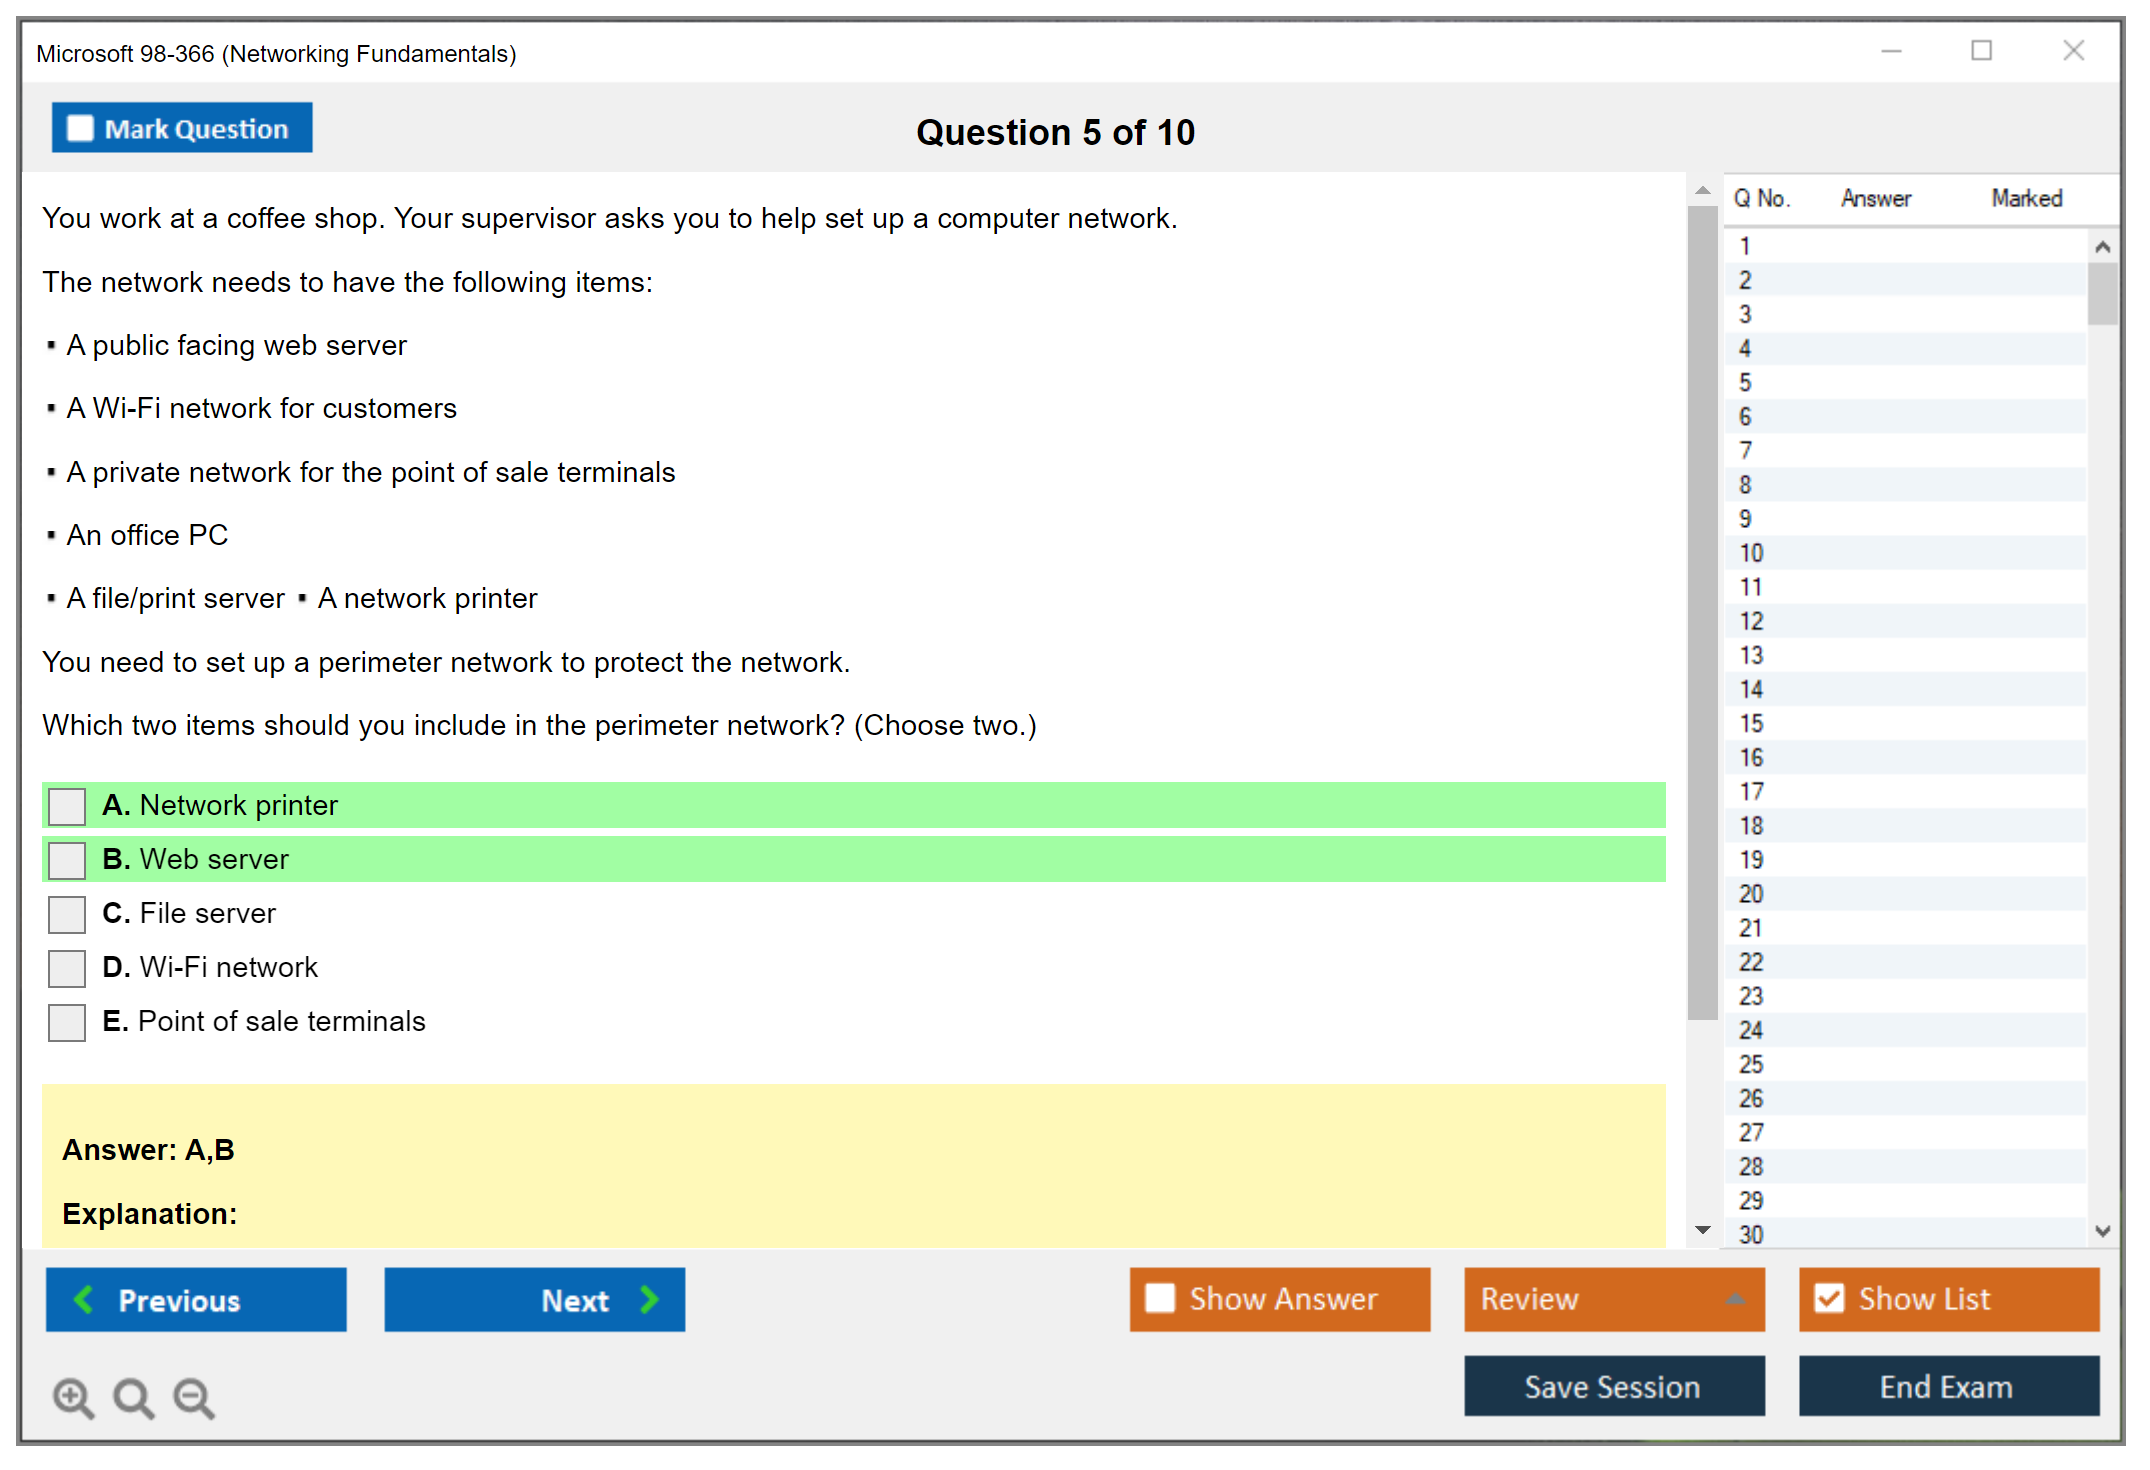Viewport: 2150px width, 1470px height.
Task: Expand the Review dropdown menu
Action: click(1736, 1298)
